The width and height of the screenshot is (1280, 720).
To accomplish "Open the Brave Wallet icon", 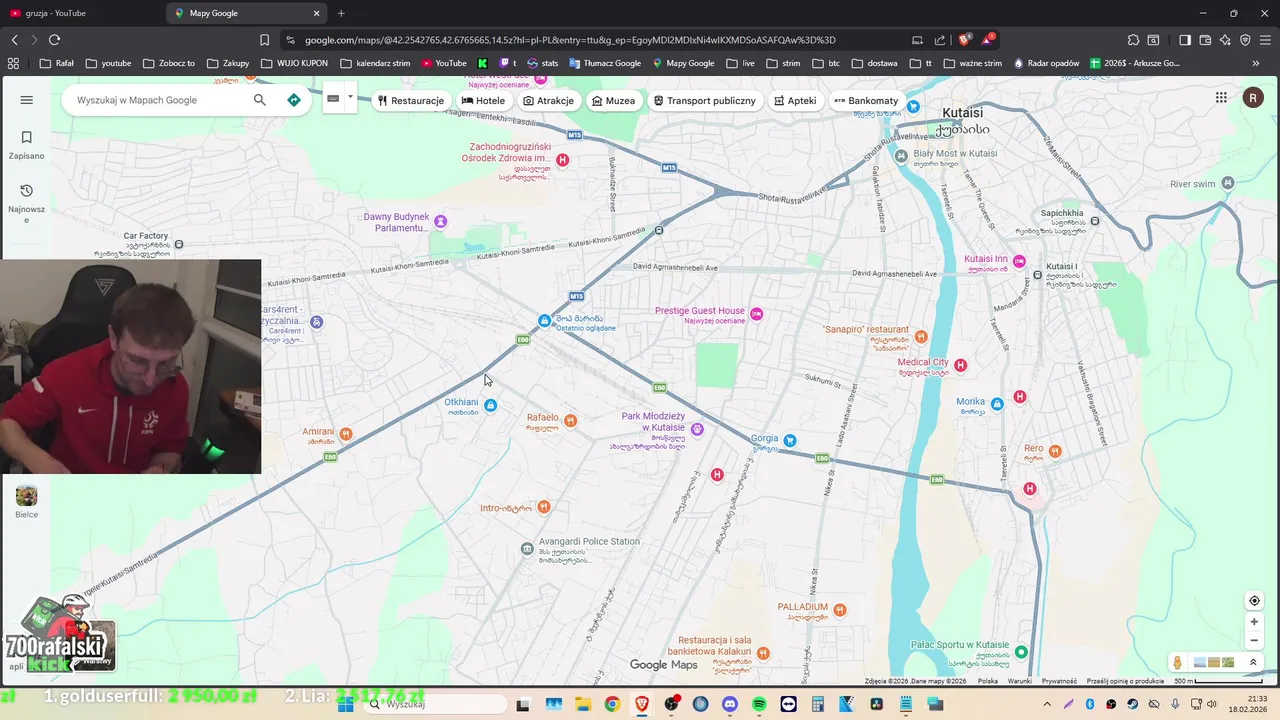I will point(1205,40).
